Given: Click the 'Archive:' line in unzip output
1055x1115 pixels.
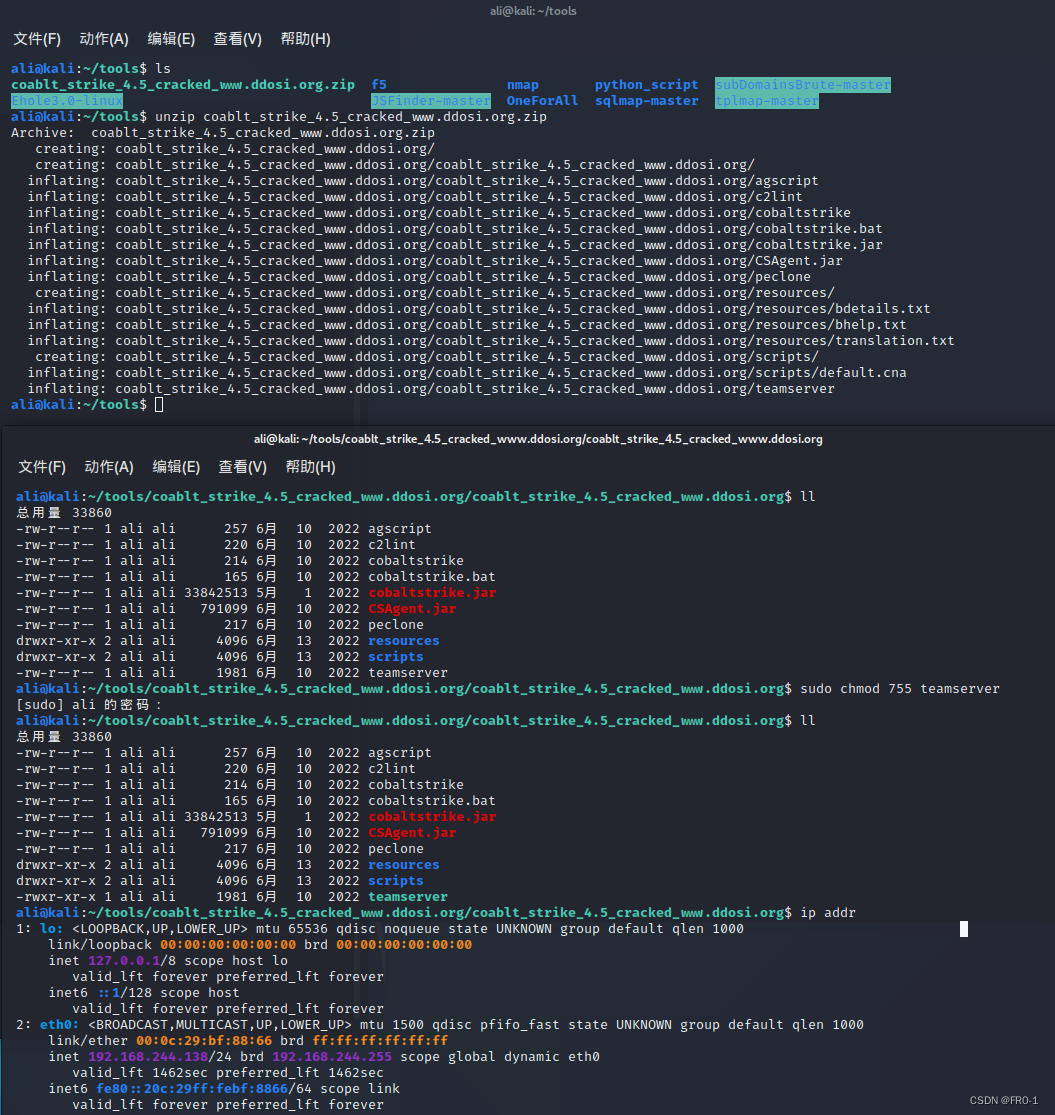Looking at the screenshot, I should [x=223, y=133].
